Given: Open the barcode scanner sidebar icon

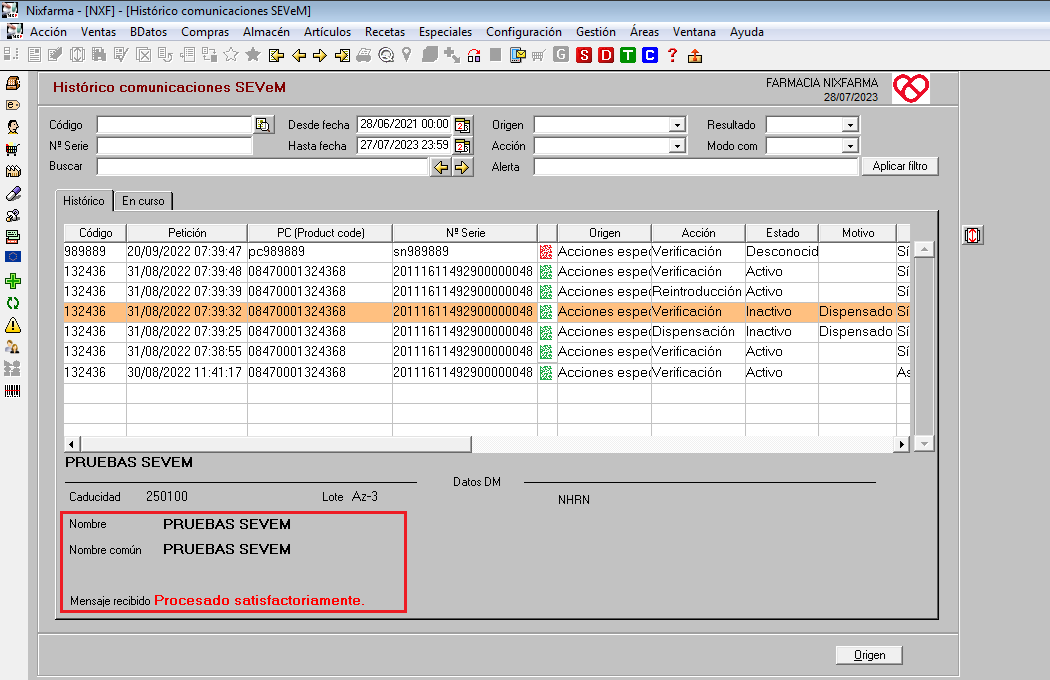Looking at the screenshot, I should pos(13,391).
